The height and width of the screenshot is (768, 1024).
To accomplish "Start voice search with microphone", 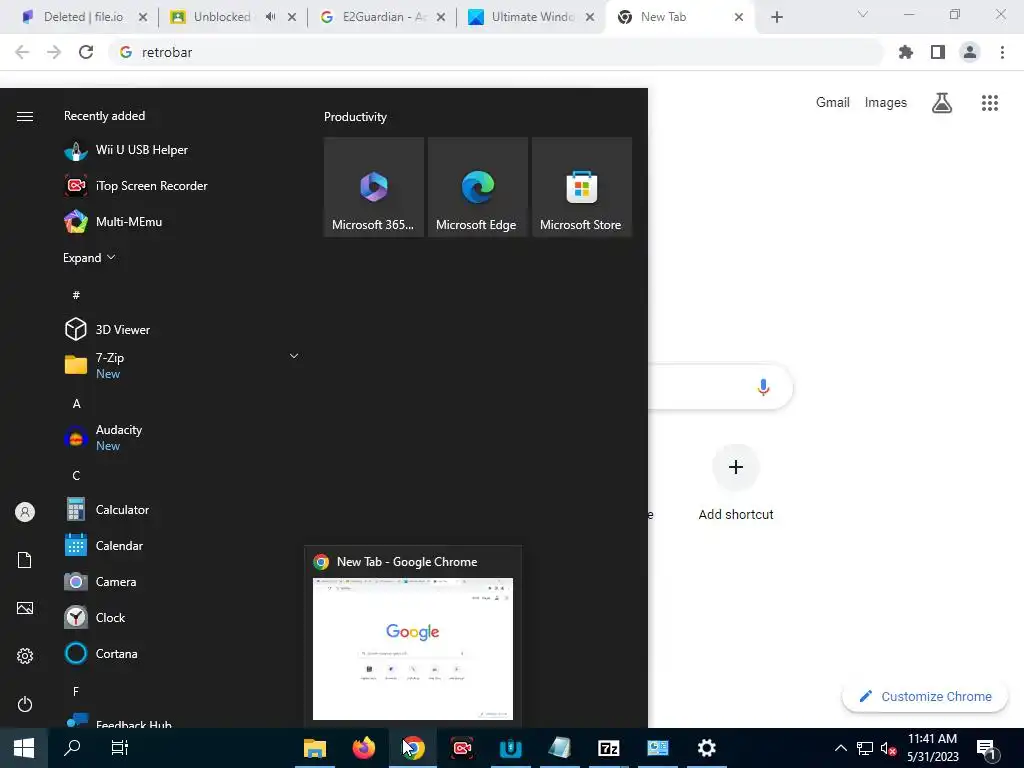I will [763, 387].
